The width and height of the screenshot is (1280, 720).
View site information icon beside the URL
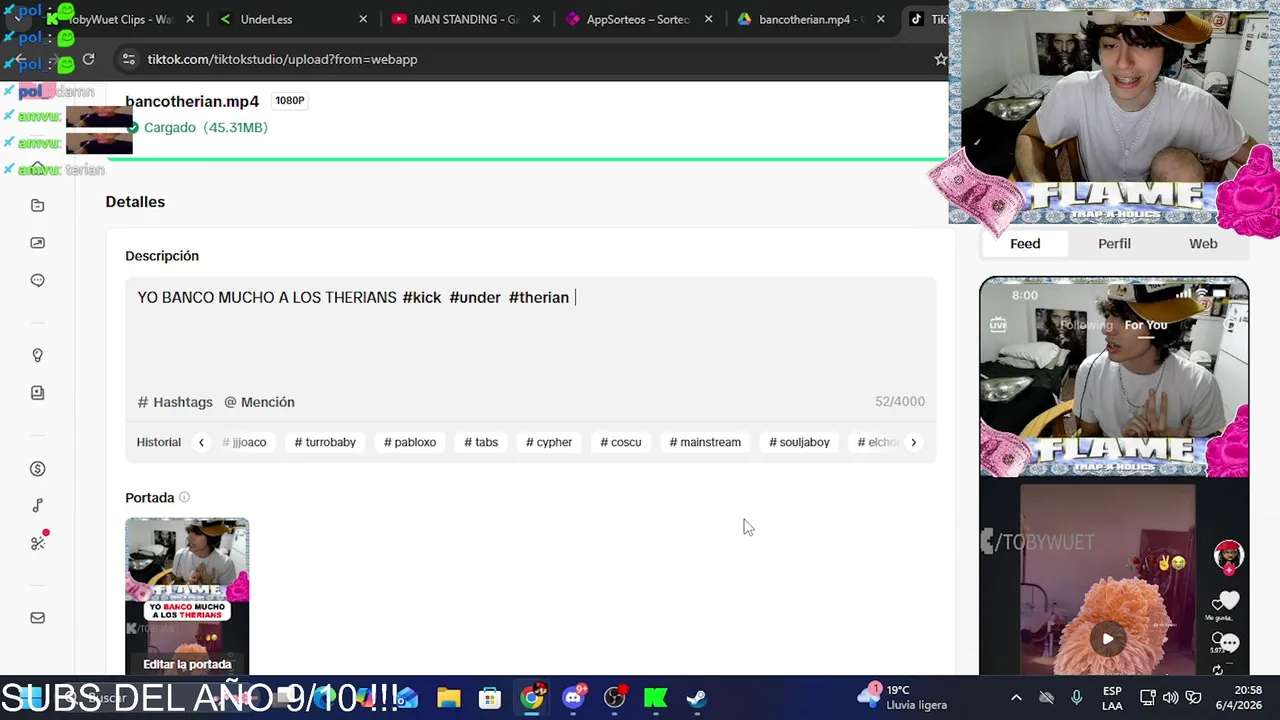pyautogui.click(x=128, y=59)
